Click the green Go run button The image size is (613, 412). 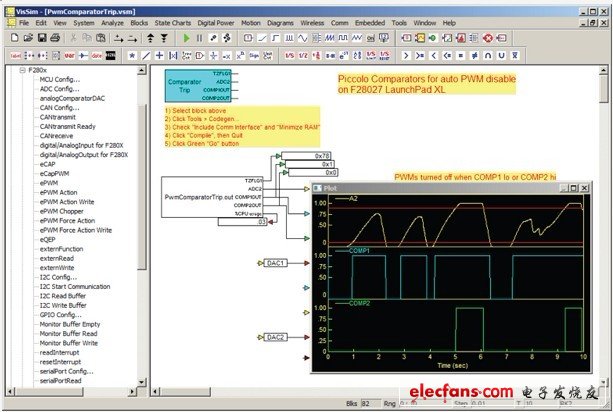187,37
